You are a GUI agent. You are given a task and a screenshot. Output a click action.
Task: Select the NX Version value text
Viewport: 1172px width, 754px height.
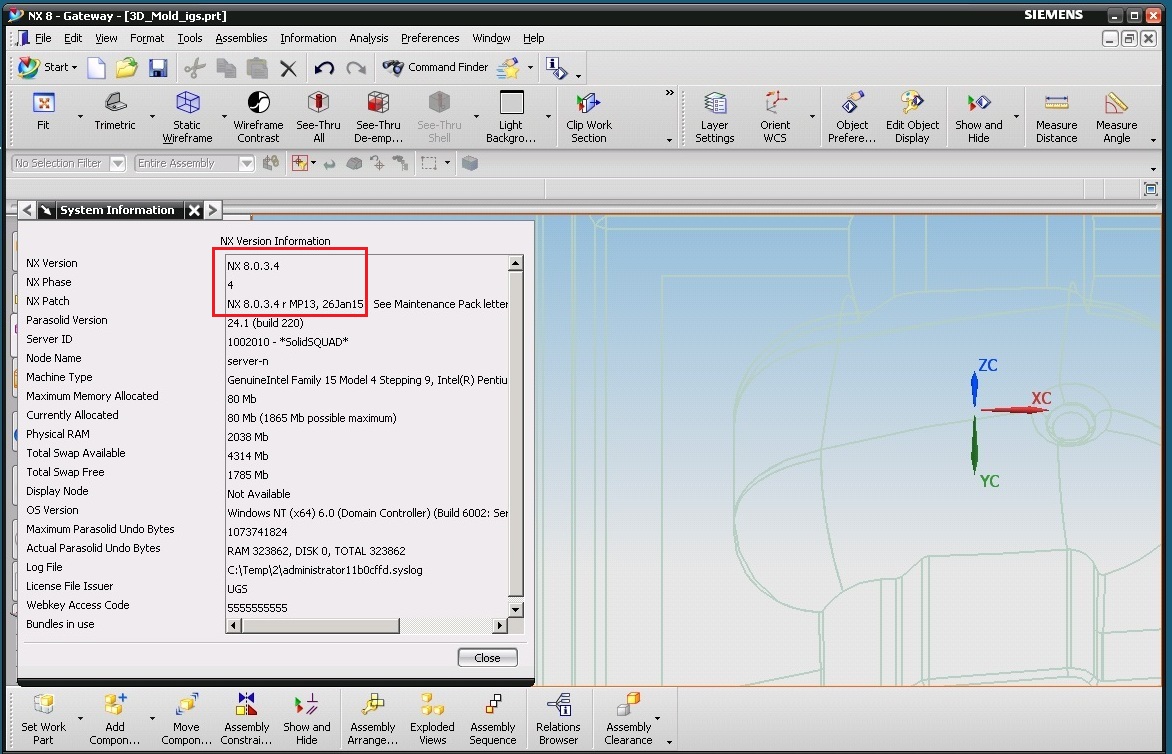[x=253, y=266]
